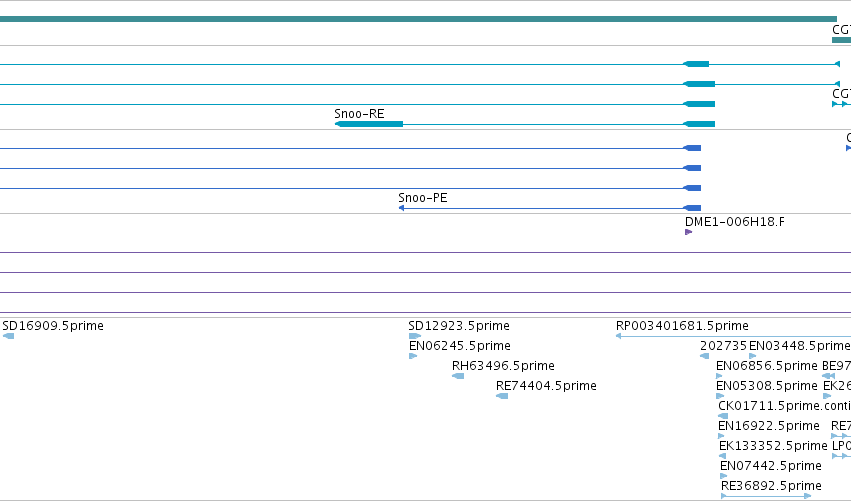Click the thick teal exon block of Snoo-RE
Screen dimensions: 851x501
point(369,124)
